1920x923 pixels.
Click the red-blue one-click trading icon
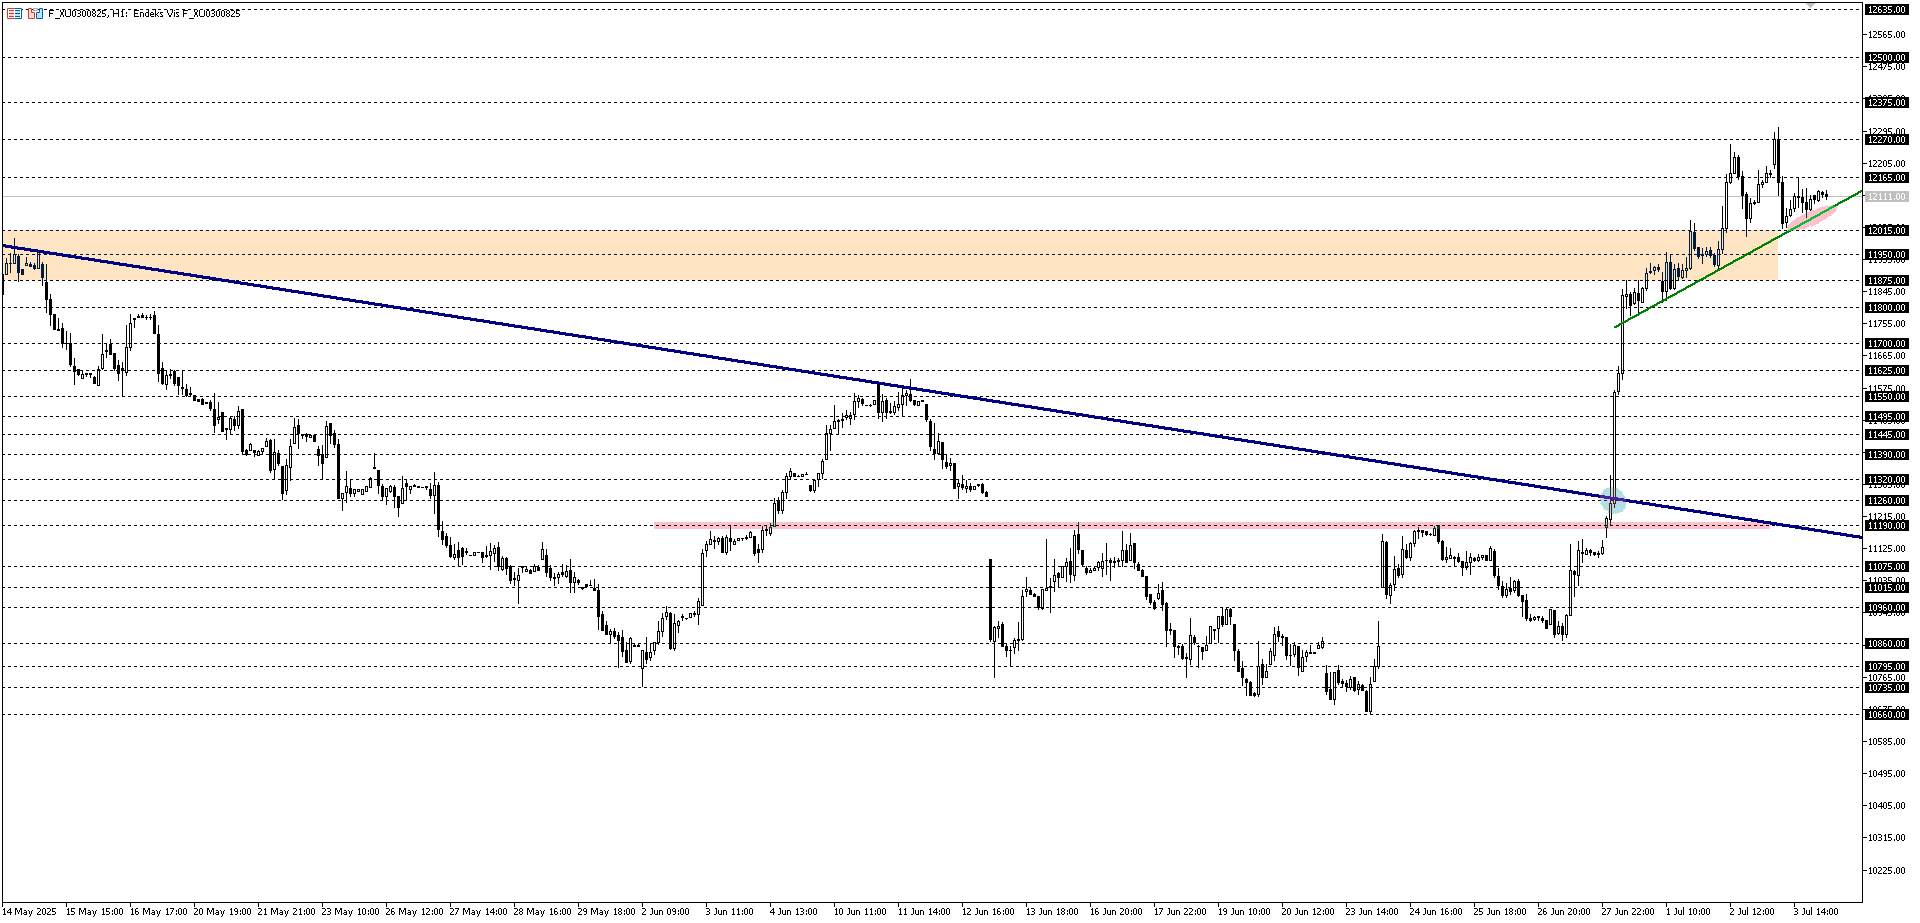14,13
